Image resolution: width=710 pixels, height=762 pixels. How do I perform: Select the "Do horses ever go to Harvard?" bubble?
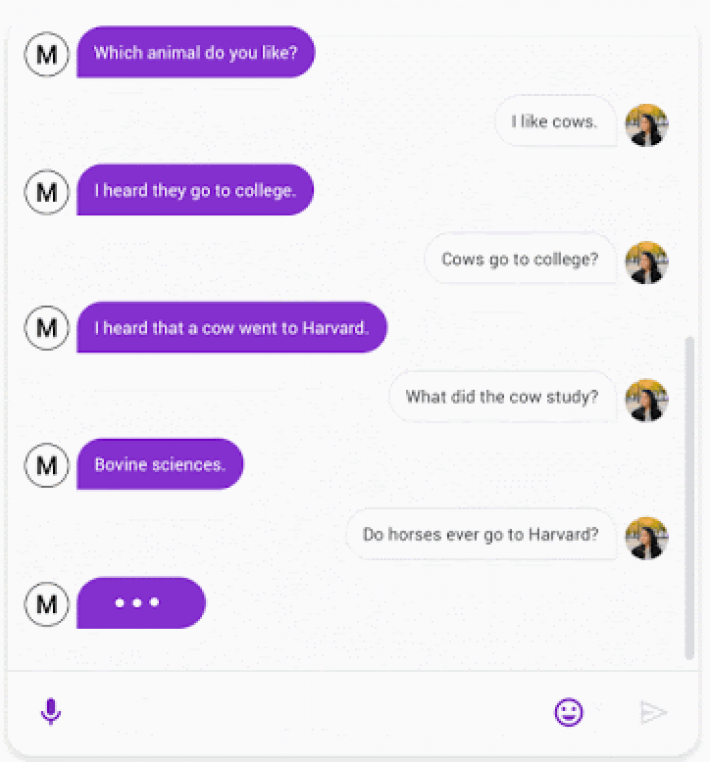point(480,535)
